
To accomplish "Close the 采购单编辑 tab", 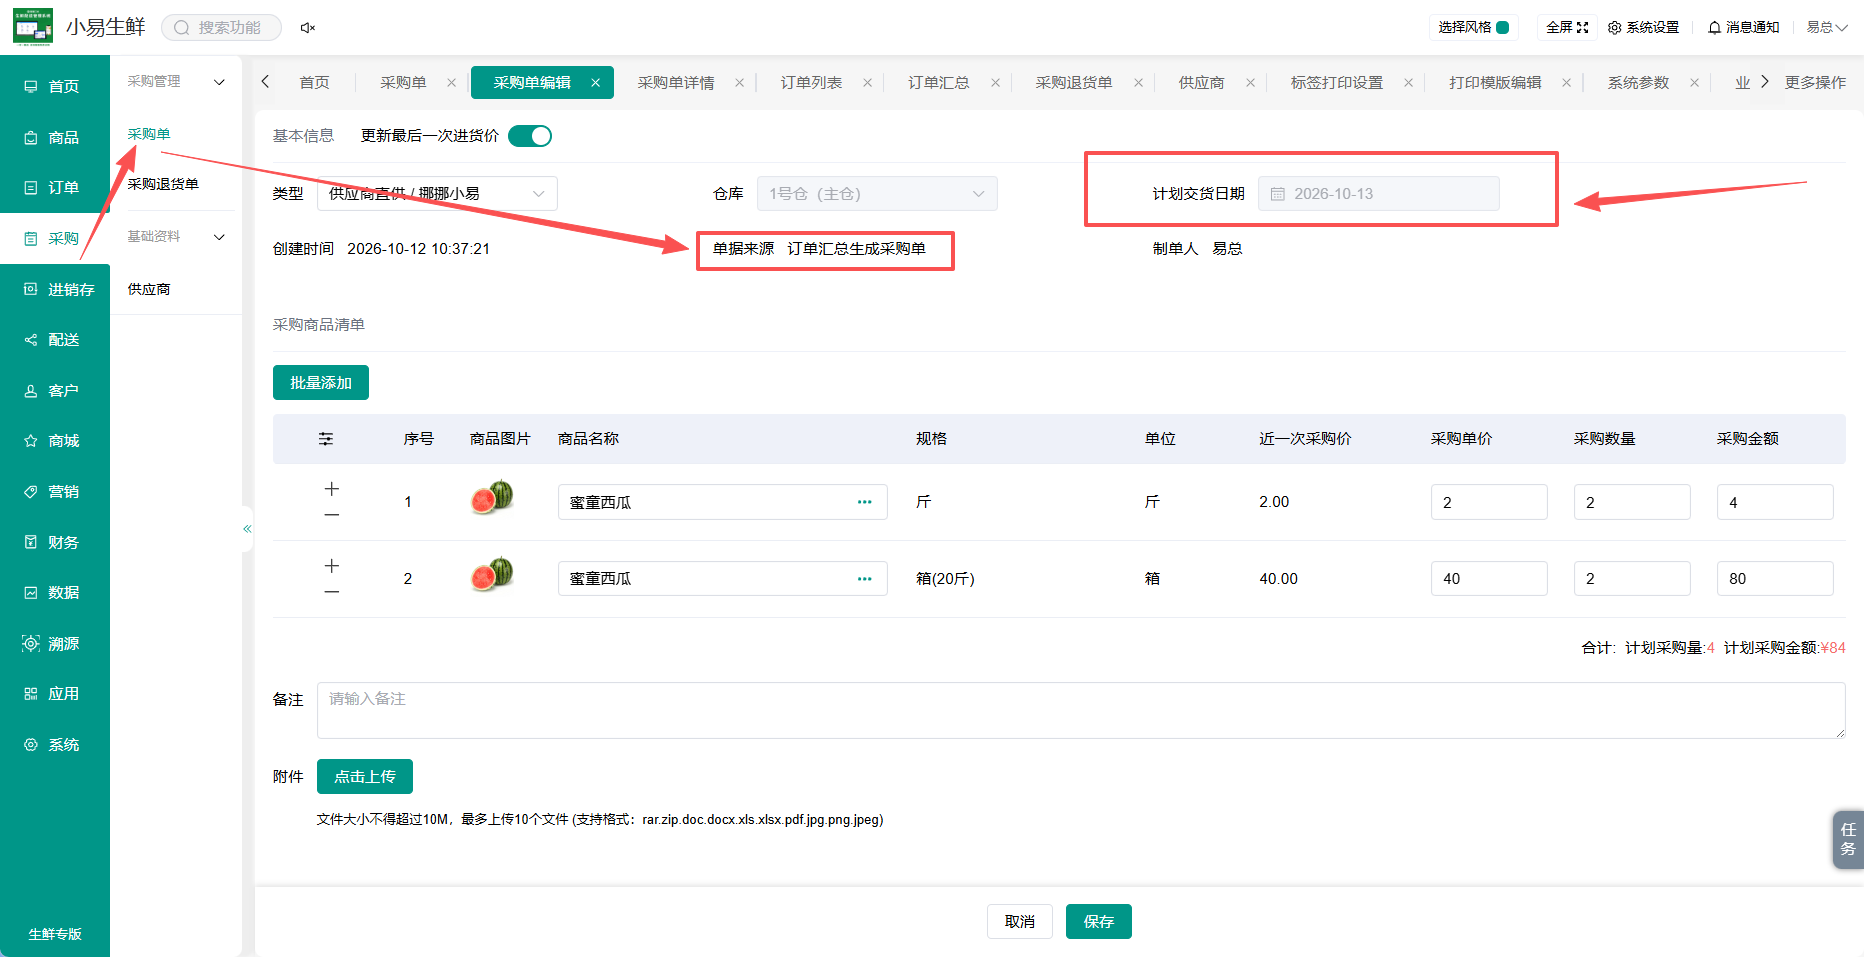I will [x=595, y=83].
